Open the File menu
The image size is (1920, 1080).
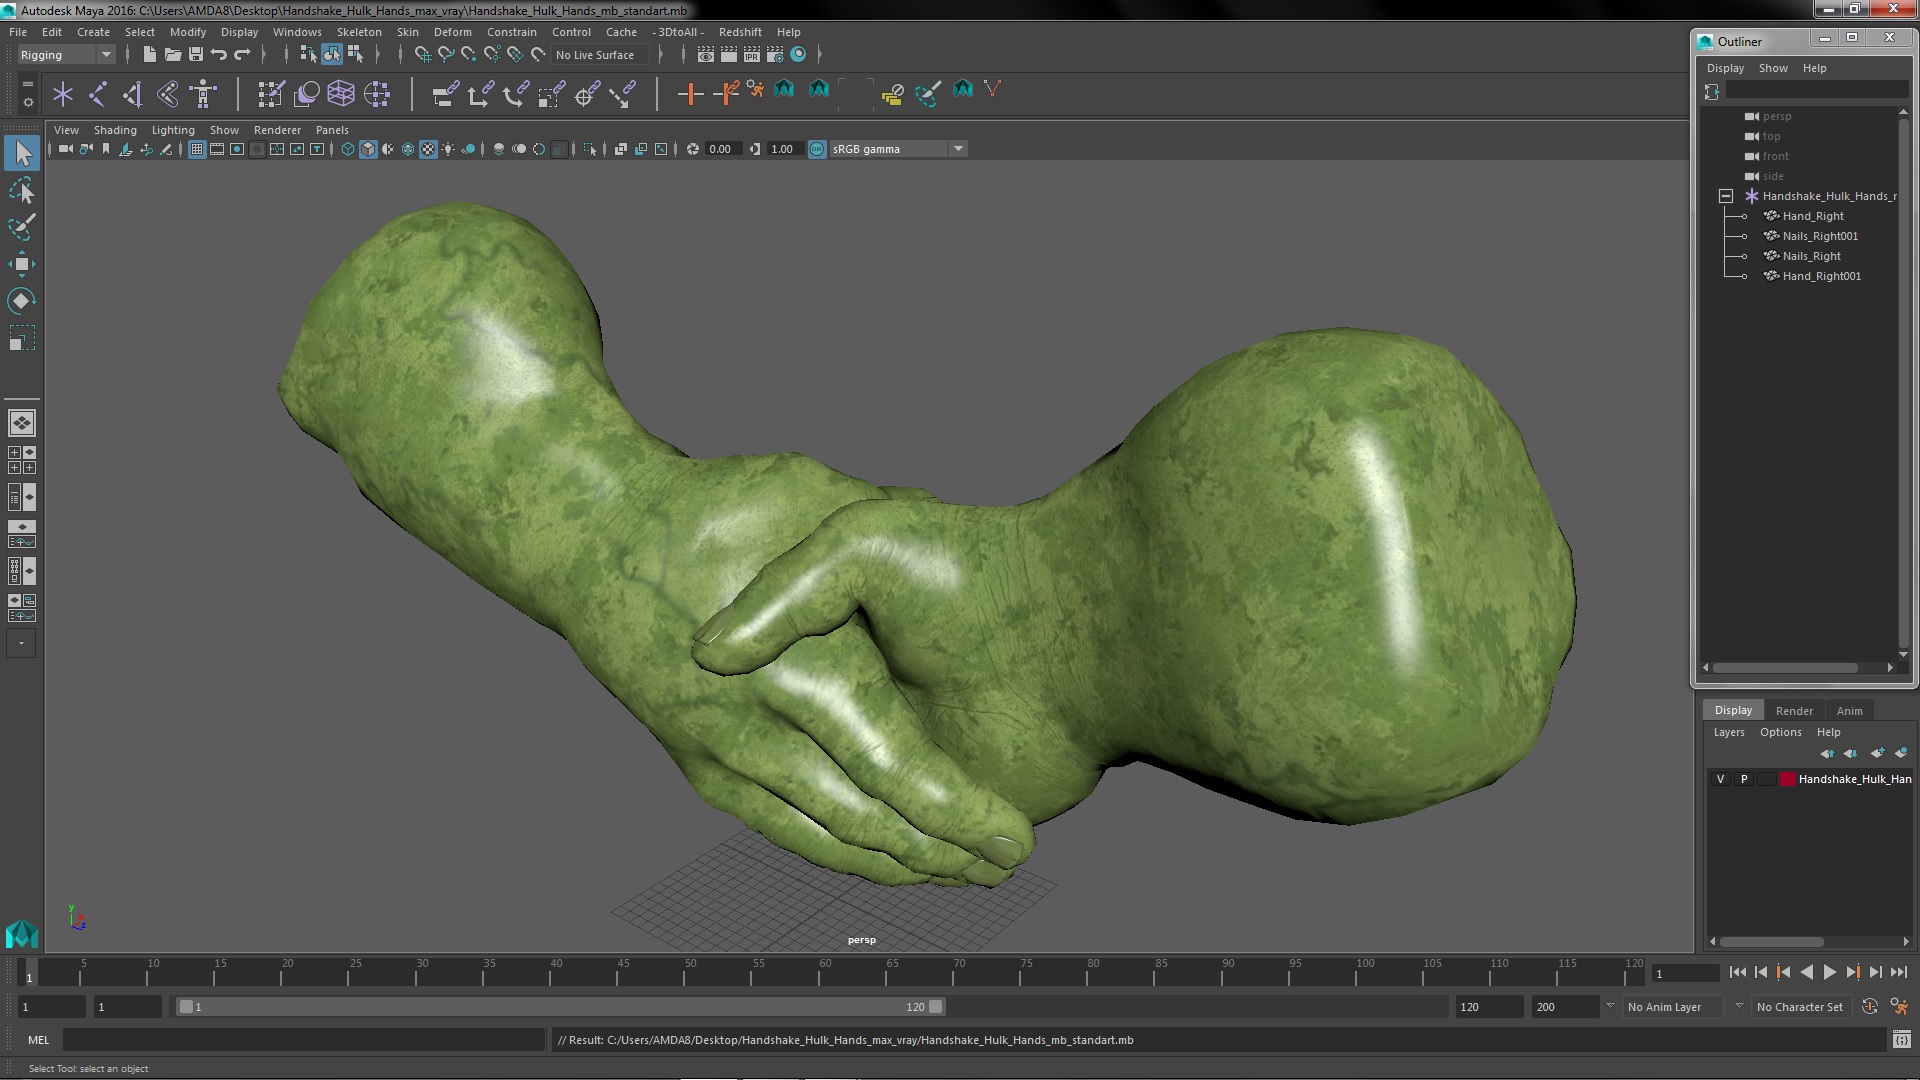(x=18, y=32)
